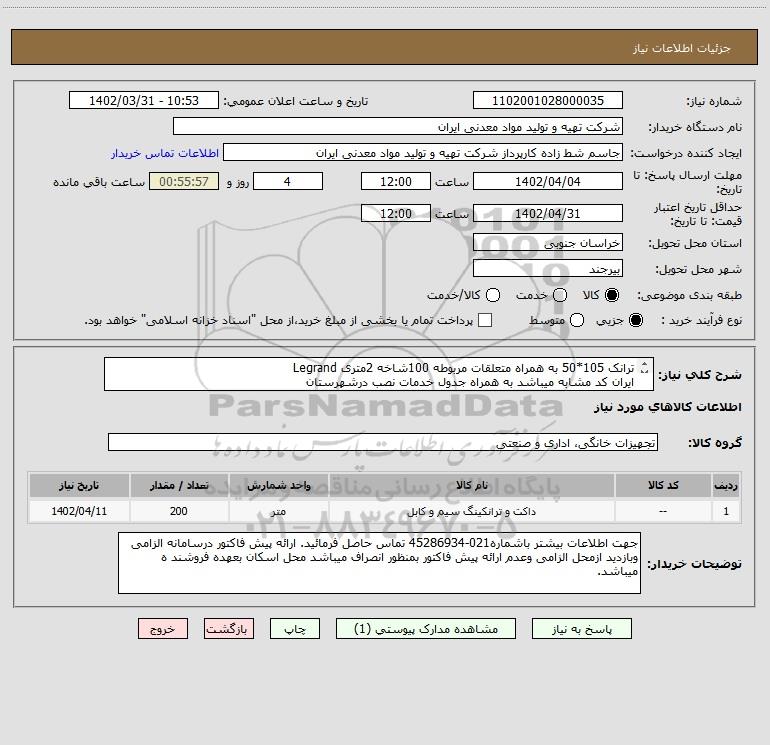Click the remaining time field 00:55:57

(184, 181)
